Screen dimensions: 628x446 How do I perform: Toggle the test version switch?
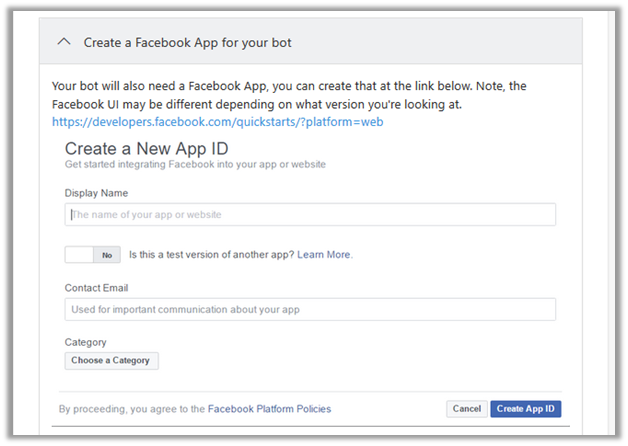point(93,255)
